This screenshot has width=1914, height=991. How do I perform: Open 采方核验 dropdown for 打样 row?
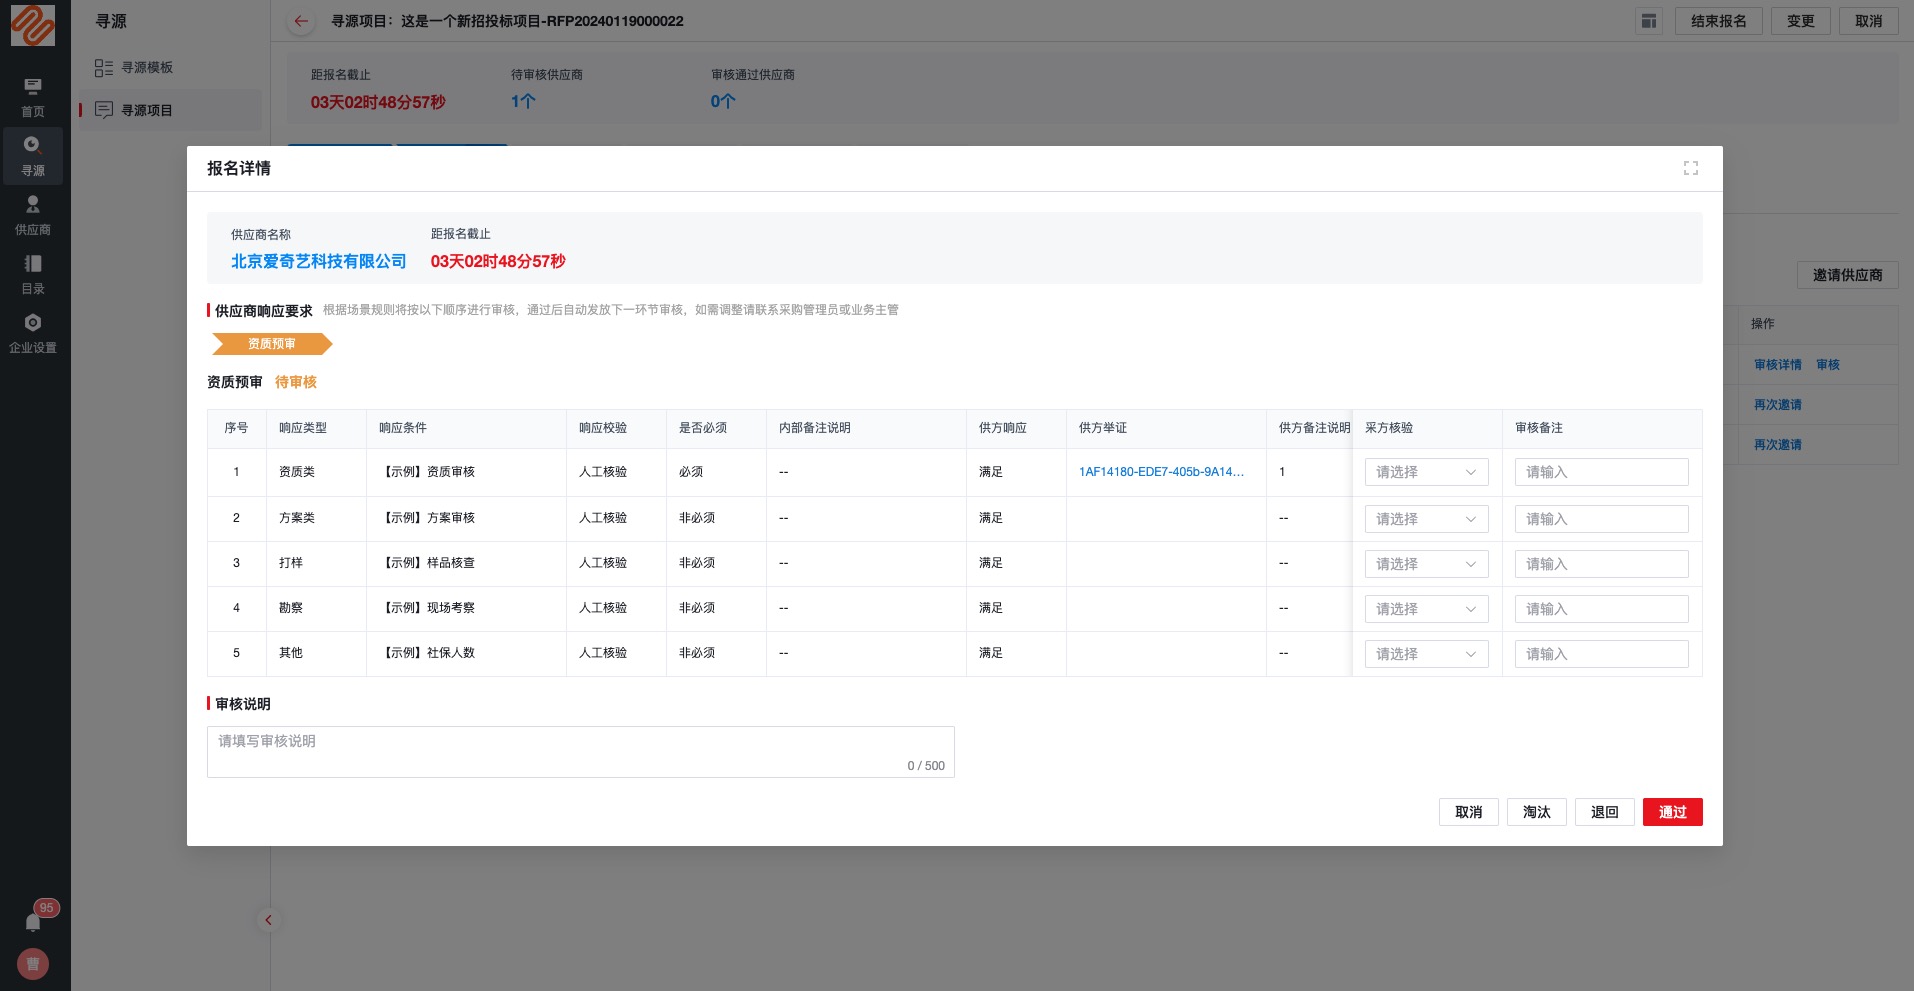click(x=1426, y=564)
